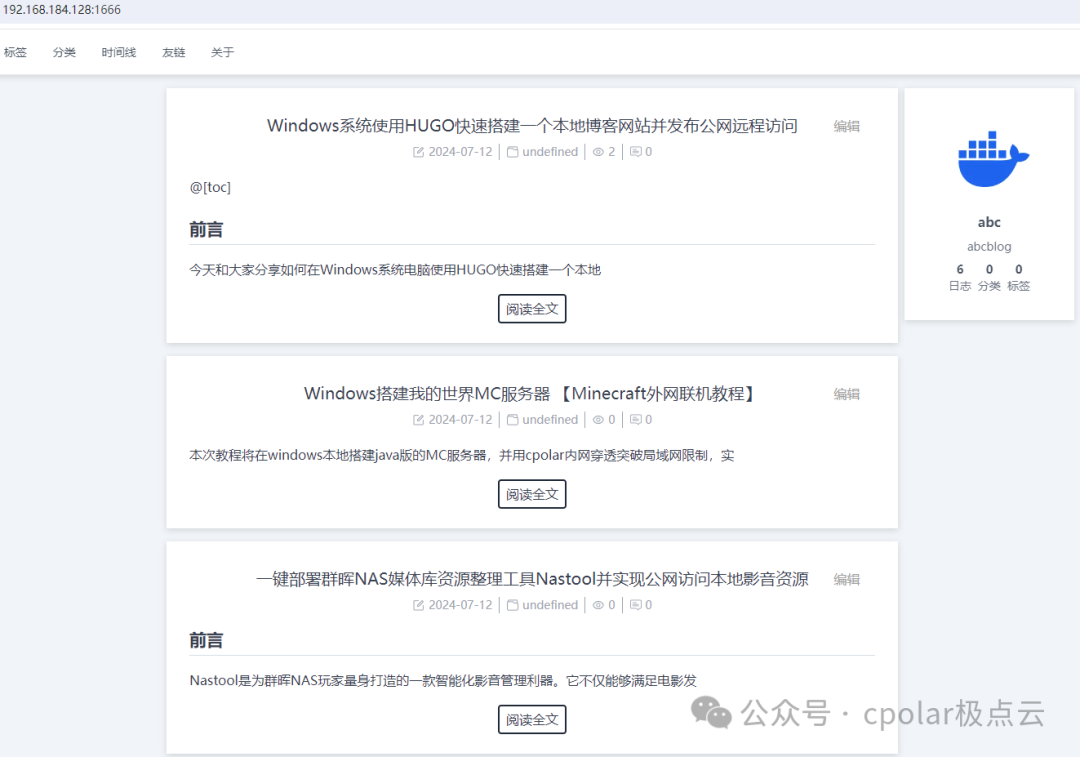Click the 日志 count in the profile sidebar
The image size is (1080, 757).
click(960, 277)
